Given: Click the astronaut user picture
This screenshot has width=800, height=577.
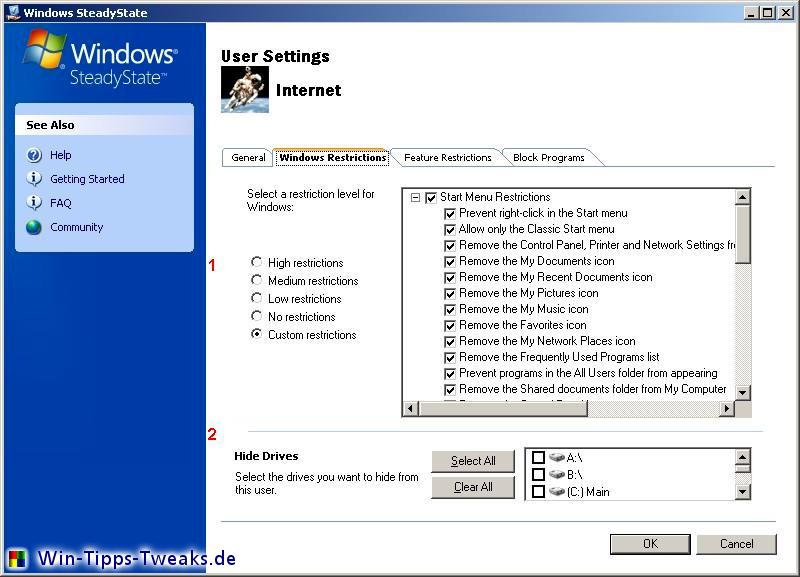Looking at the screenshot, I should (x=245, y=89).
